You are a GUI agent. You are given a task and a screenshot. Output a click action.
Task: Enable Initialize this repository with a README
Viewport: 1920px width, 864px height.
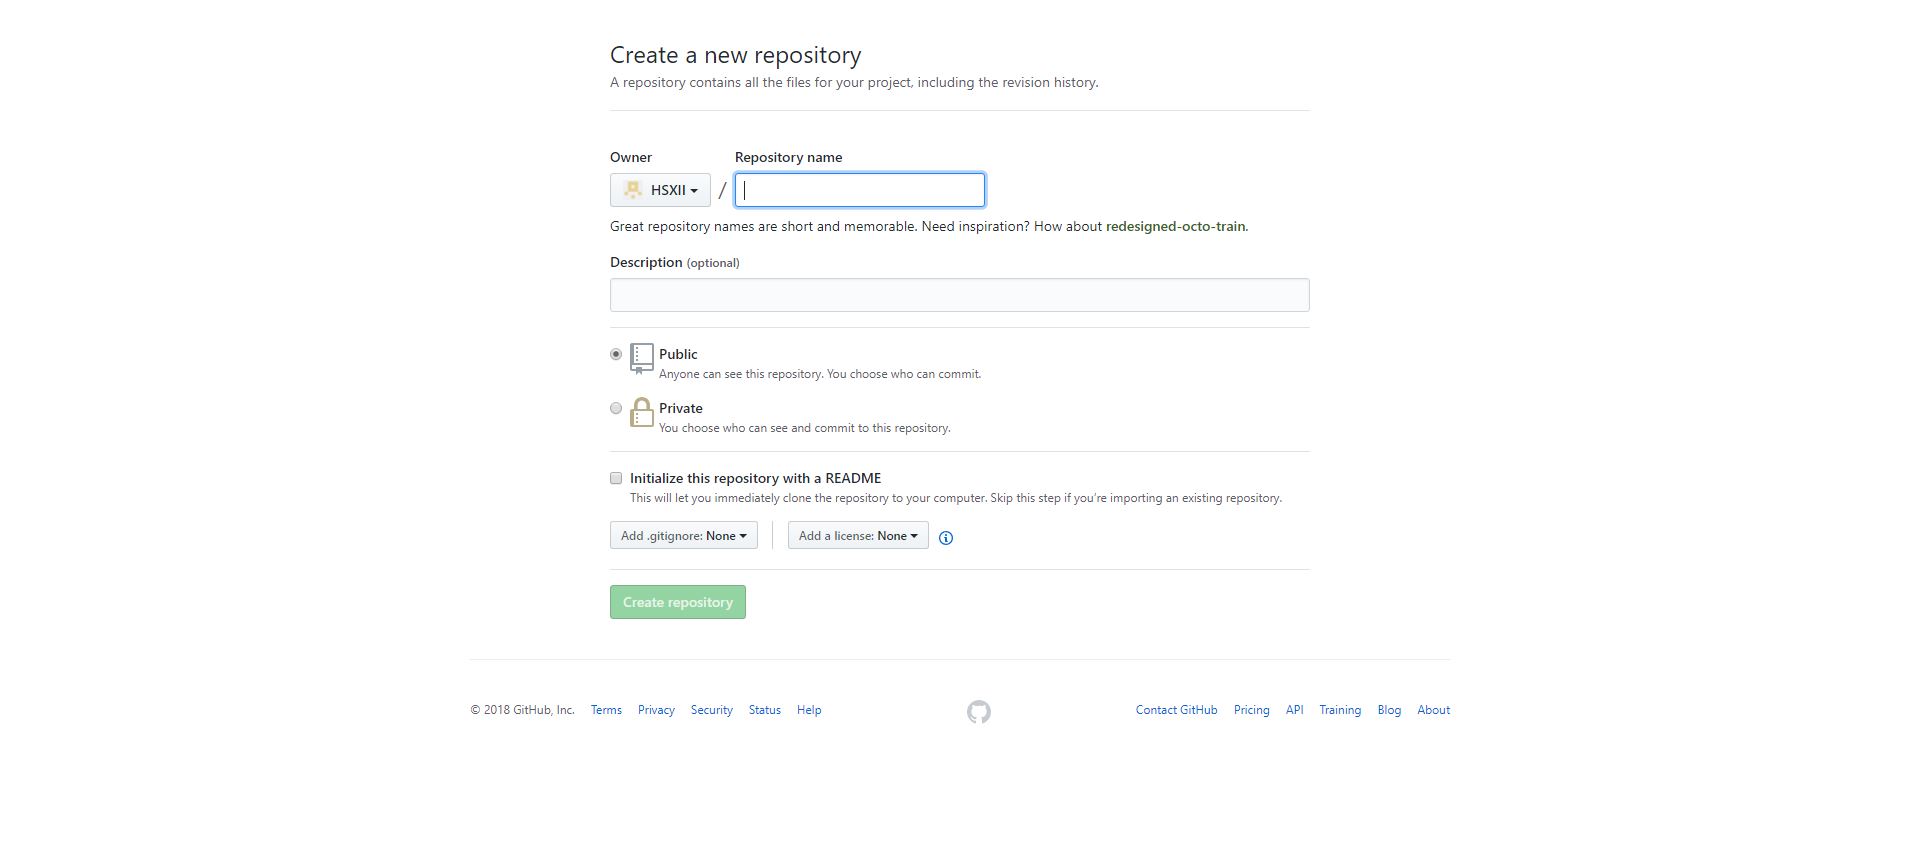(616, 478)
